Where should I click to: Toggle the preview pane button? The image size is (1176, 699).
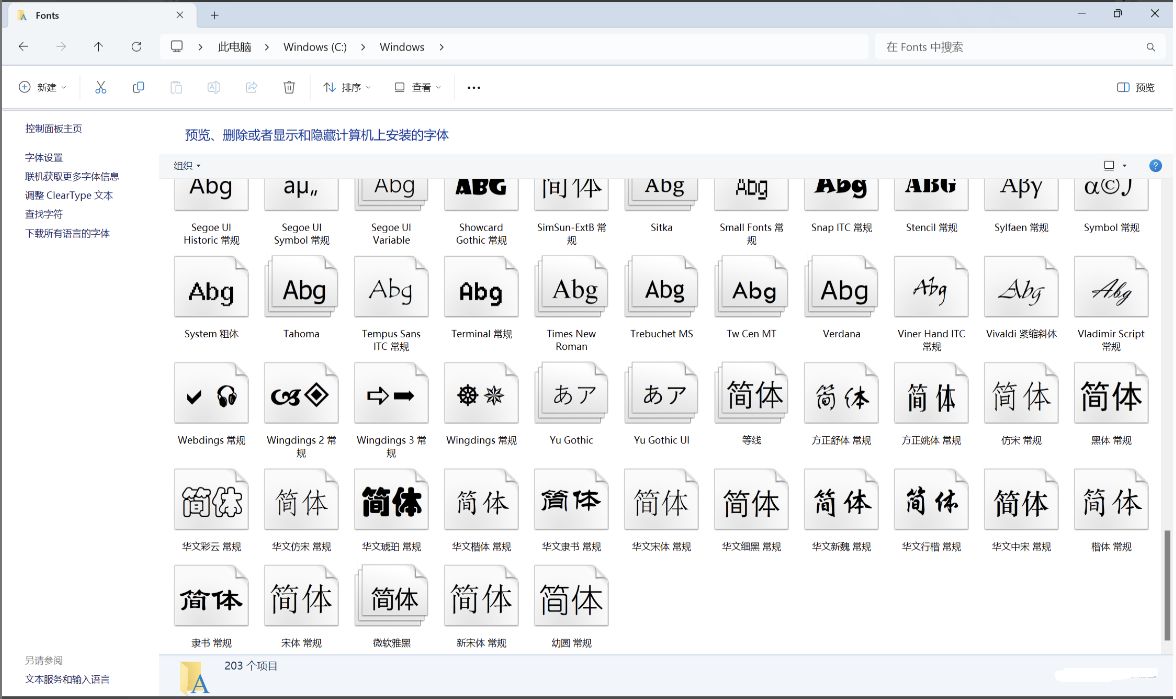pos(1136,88)
